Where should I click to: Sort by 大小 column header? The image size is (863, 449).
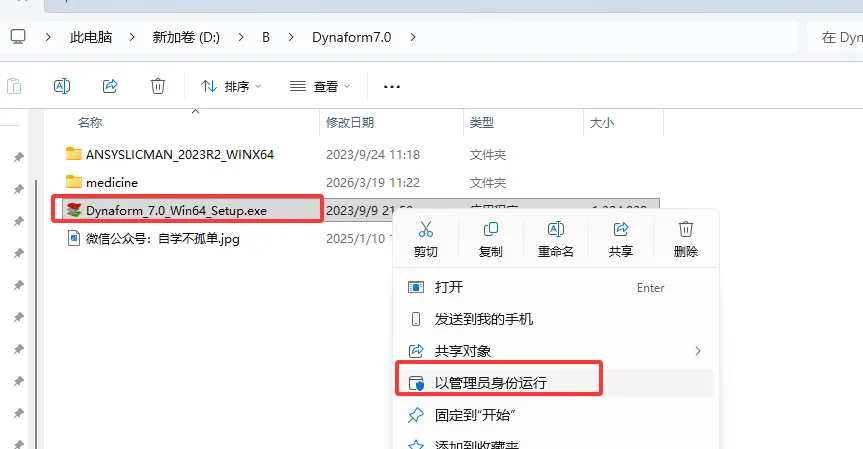coord(602,122)
